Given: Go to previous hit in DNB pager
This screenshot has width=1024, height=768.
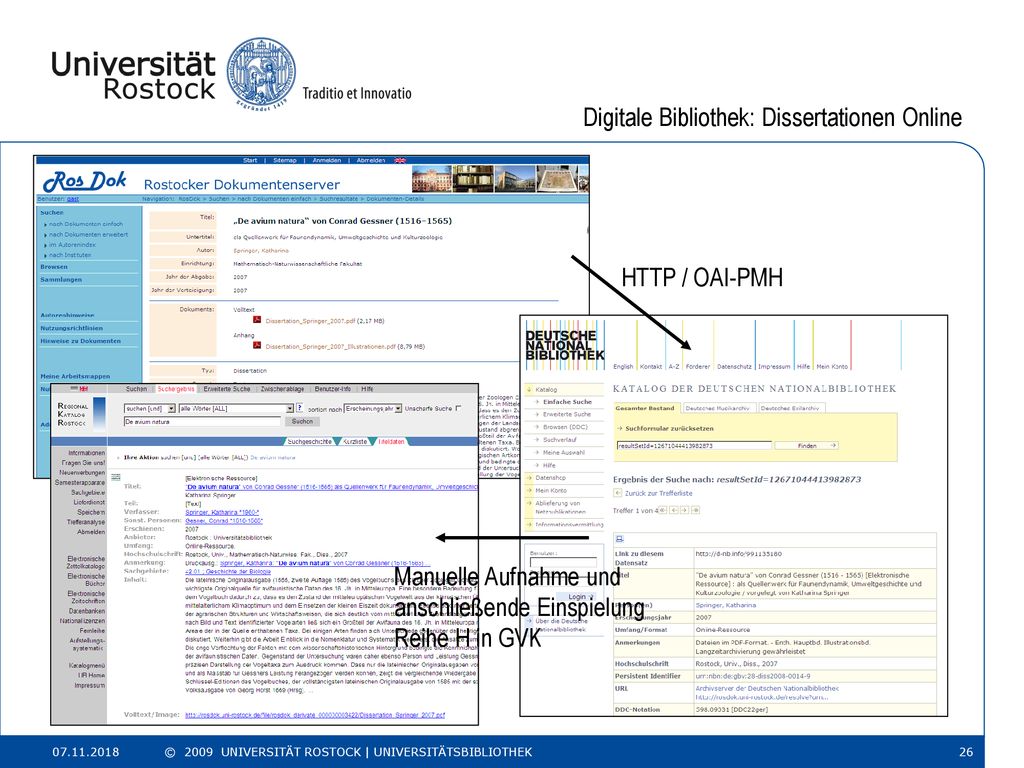Looking at the screenshot, I should coord(673,510).
